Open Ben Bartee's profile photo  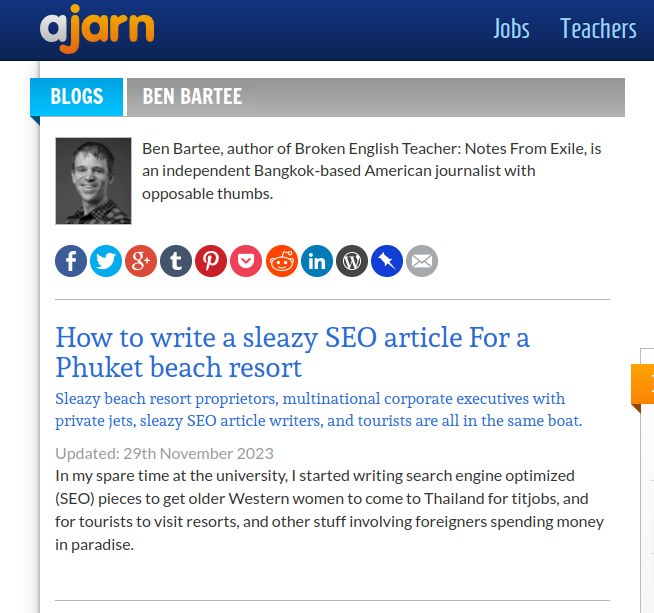(93, 181)
